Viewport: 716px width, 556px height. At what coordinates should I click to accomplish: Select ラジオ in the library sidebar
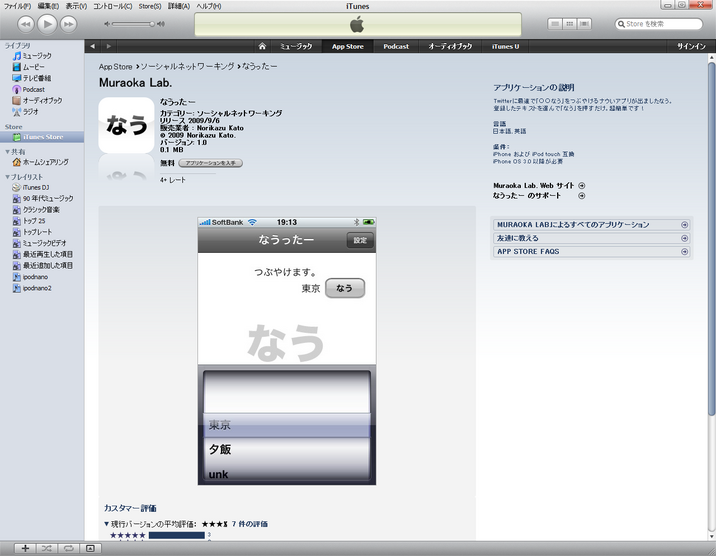click(25, 111)
